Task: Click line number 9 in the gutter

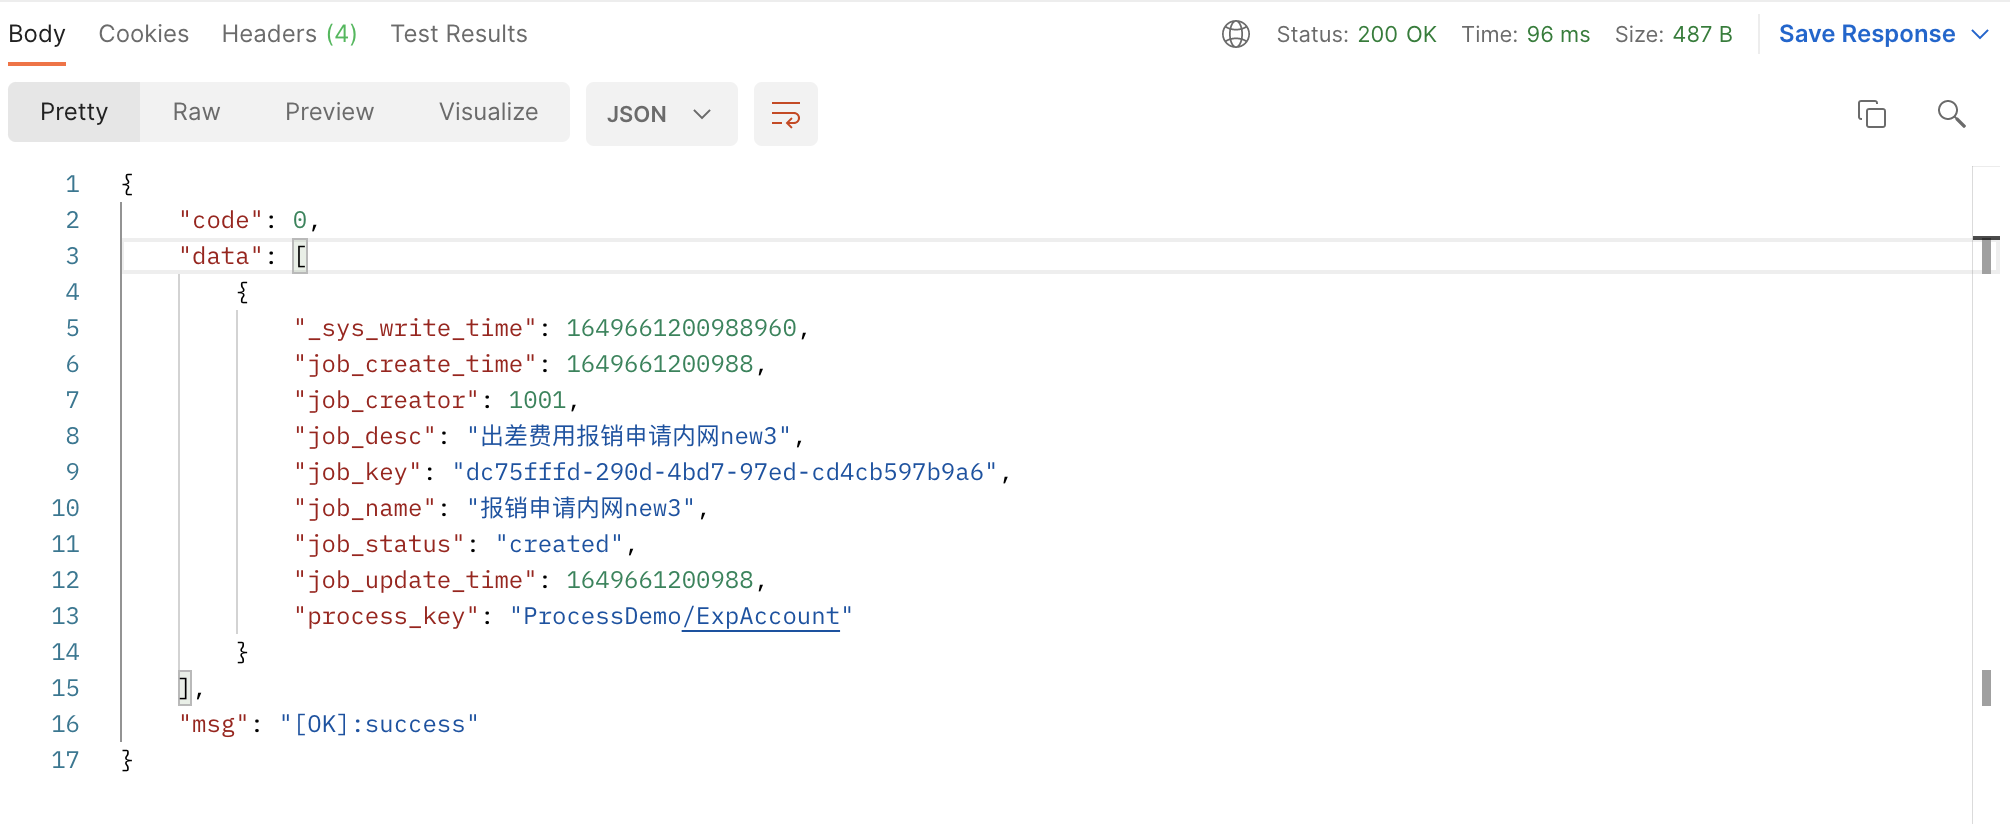Action: 72,472
